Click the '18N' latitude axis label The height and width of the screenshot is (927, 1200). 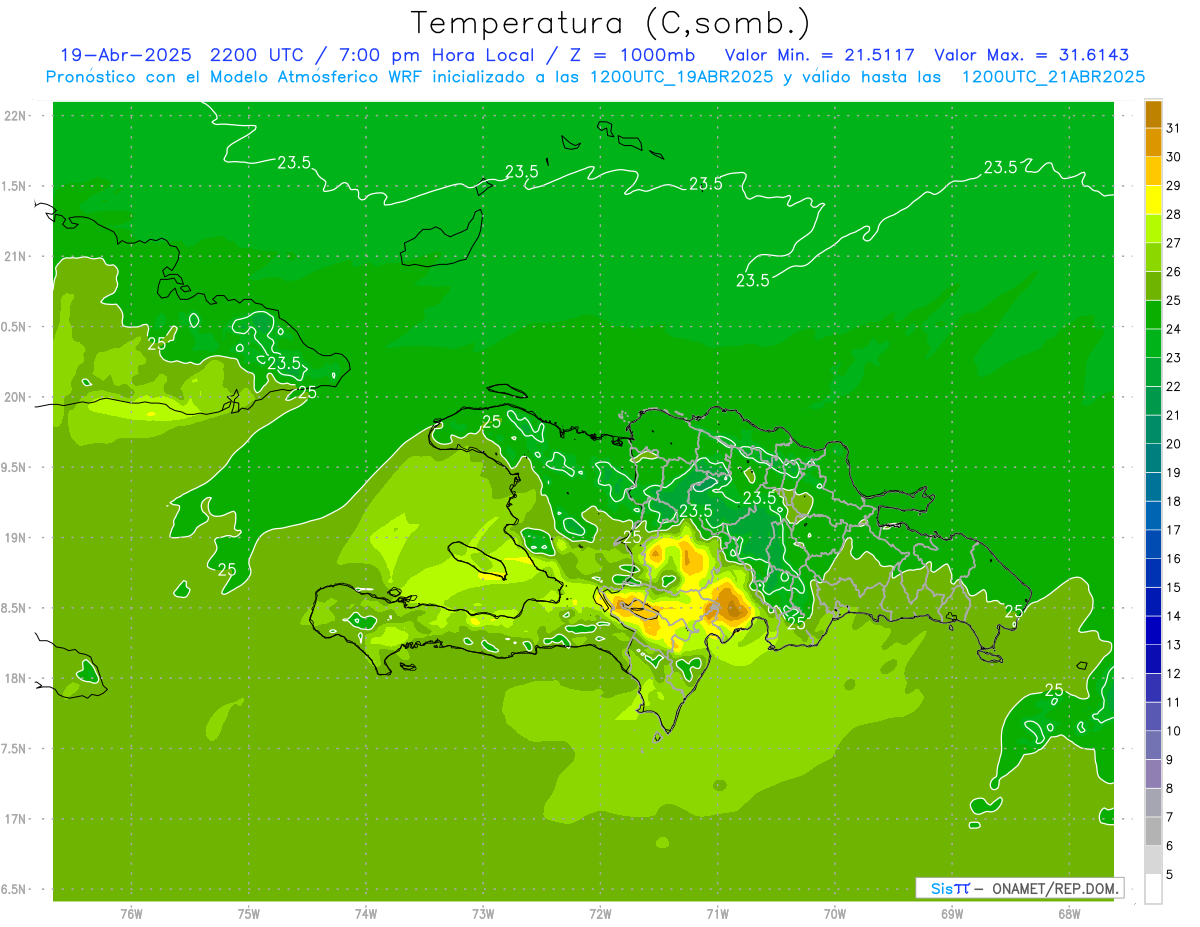(15, 679)
